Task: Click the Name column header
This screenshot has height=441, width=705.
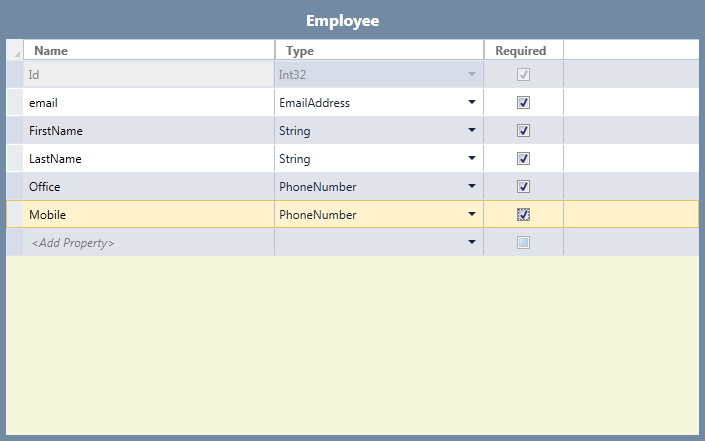Action: pos(148,50)
